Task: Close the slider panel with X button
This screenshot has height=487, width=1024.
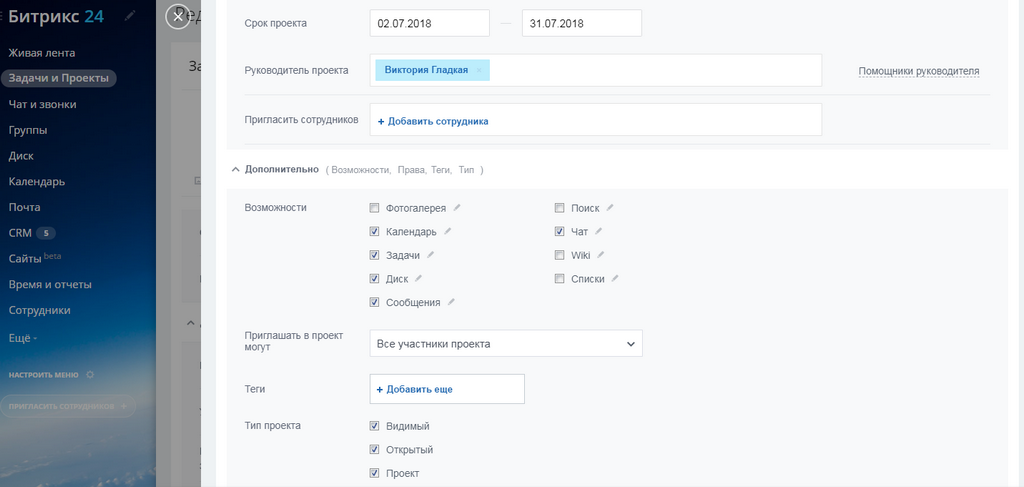Action: (178, 17)
